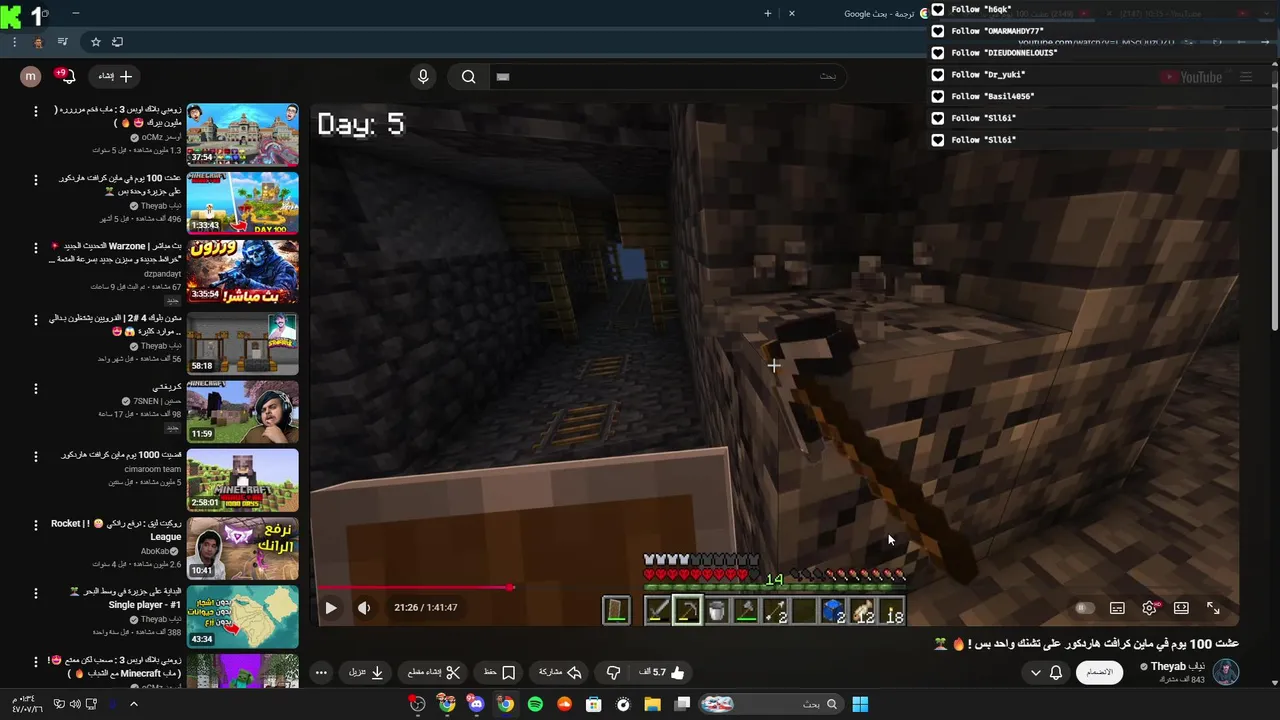
Task: Open the three-dot more actions below the video
Action: [x=321, y=673]
